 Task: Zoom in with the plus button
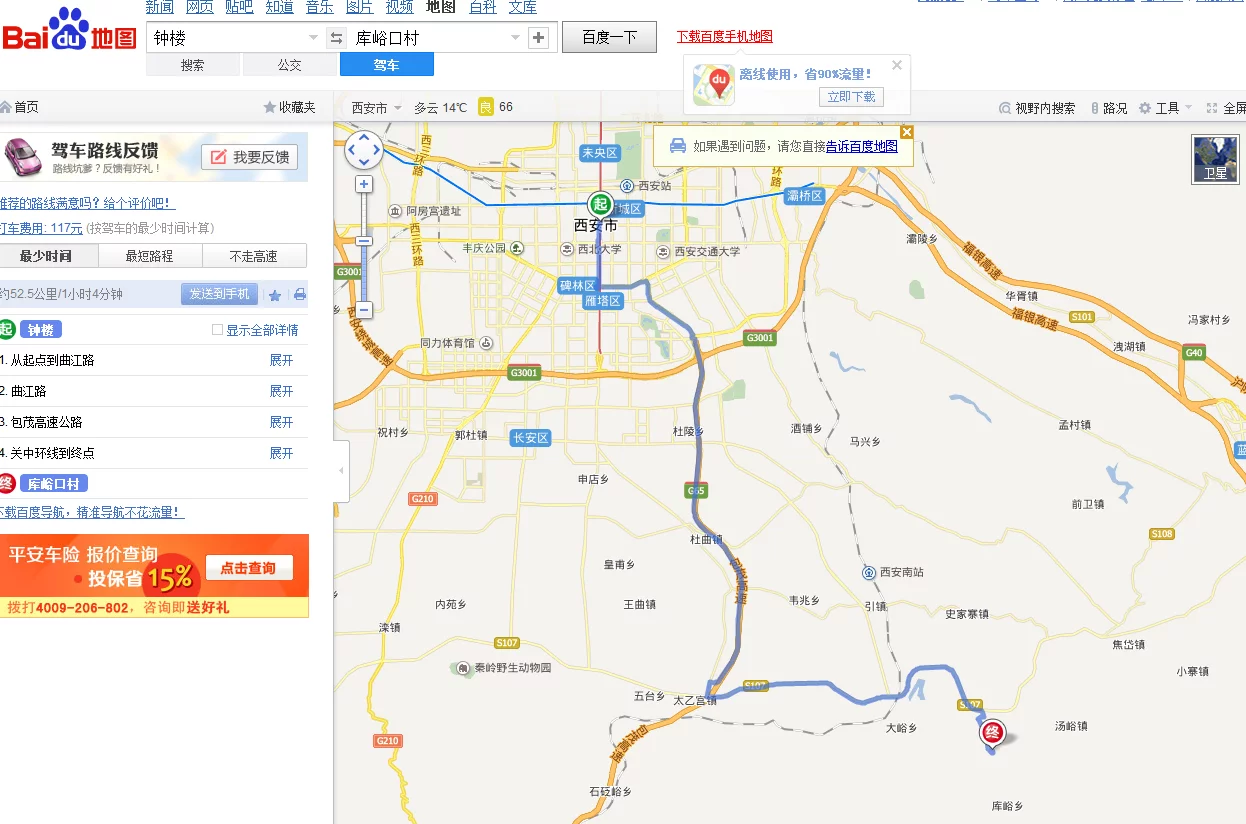(364, 184)
